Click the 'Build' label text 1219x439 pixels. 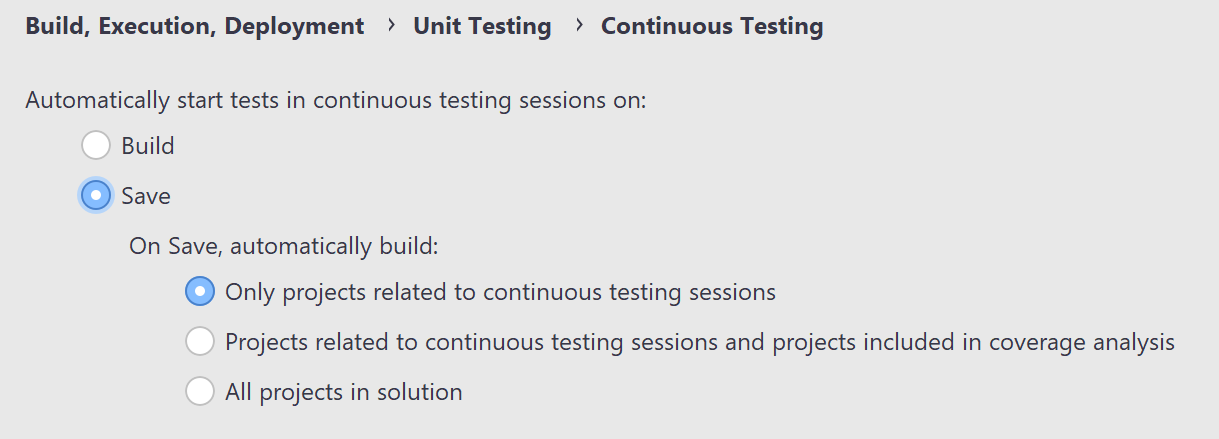click(x=148, y=146)
